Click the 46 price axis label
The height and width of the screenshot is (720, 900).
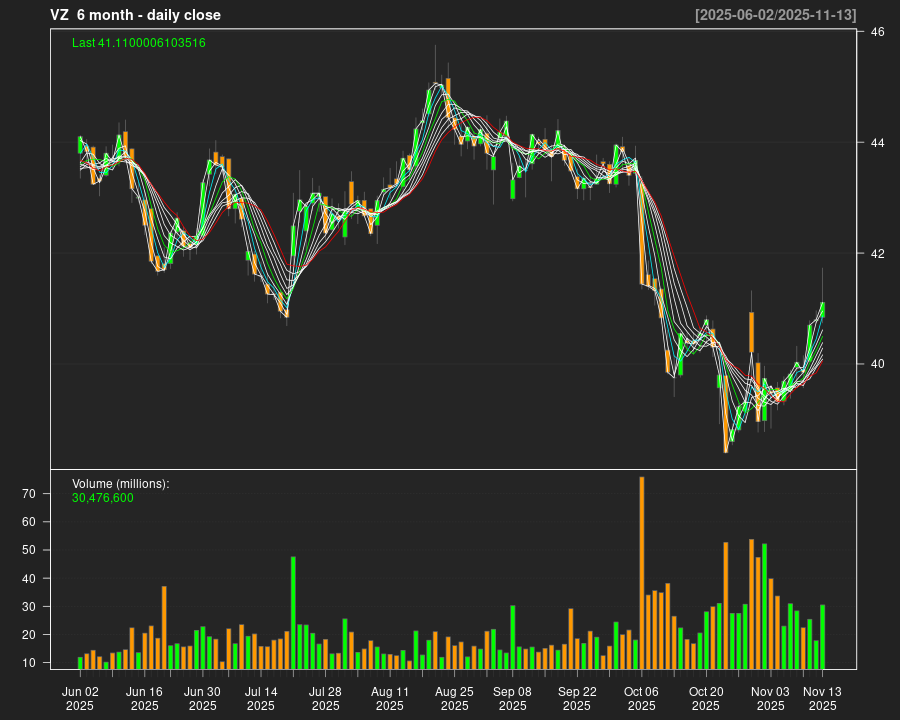[876, 32]
